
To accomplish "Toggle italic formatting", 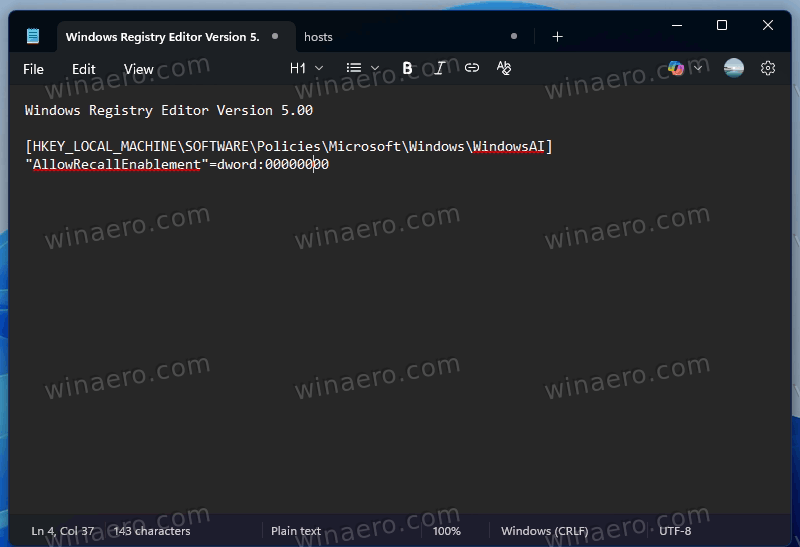I will pos(440,68).
